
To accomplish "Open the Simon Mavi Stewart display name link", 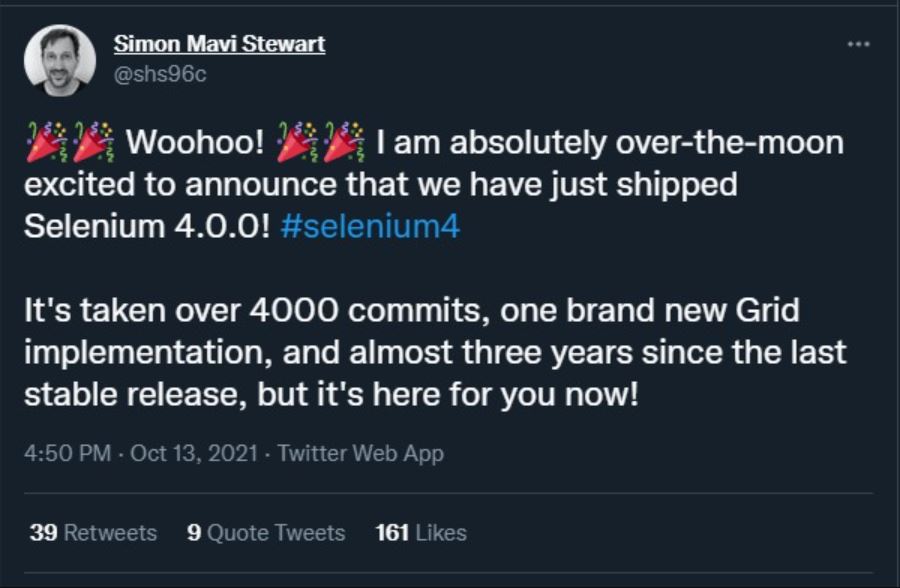I will (219, 44).
